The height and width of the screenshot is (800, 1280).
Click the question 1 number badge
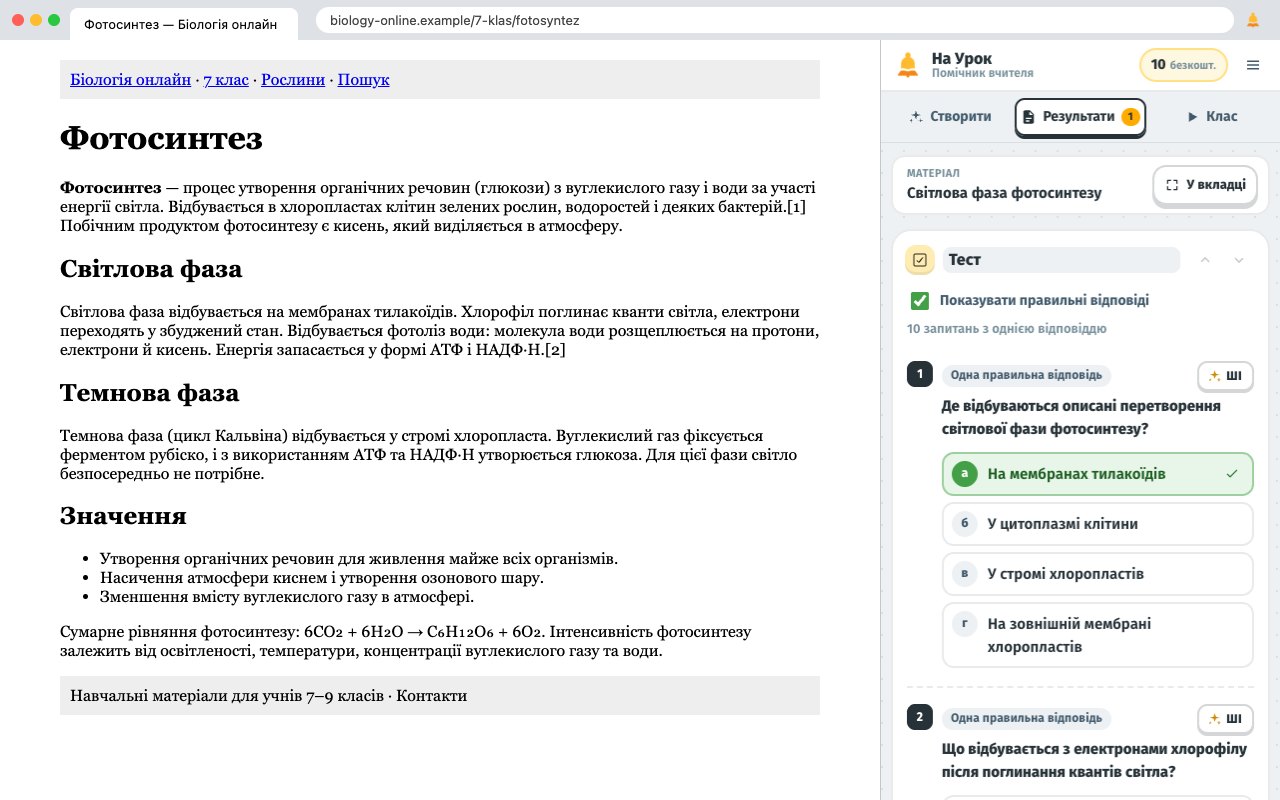coord(920,375)
